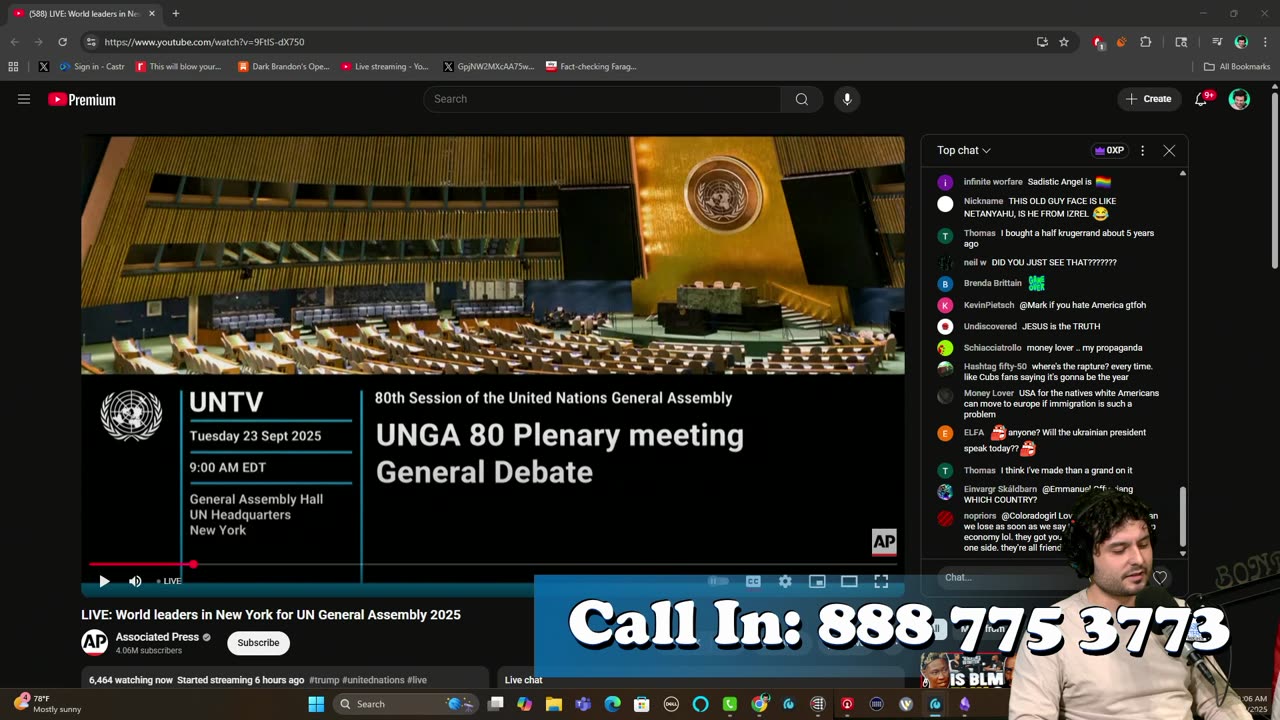Viewport: 1280px width, 720px height.
Task: Click KevinPietsch's chat message
Action: coord(1054,305)
